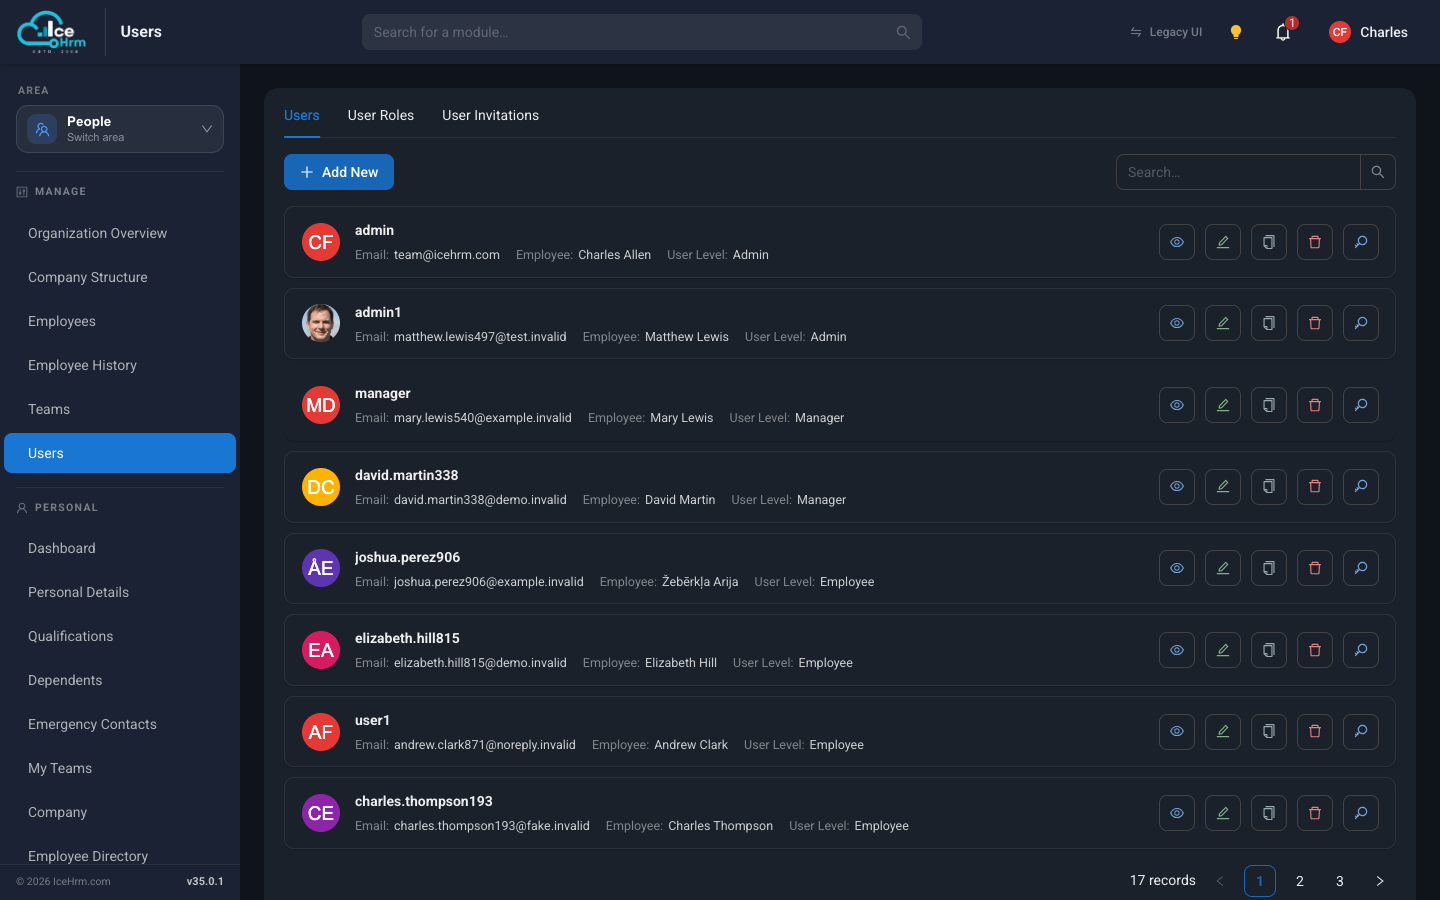Image resolution: width=1440 pixels, height=900 pixels.
Task: View user1 via eye icon
Action: click(1177, 731)
